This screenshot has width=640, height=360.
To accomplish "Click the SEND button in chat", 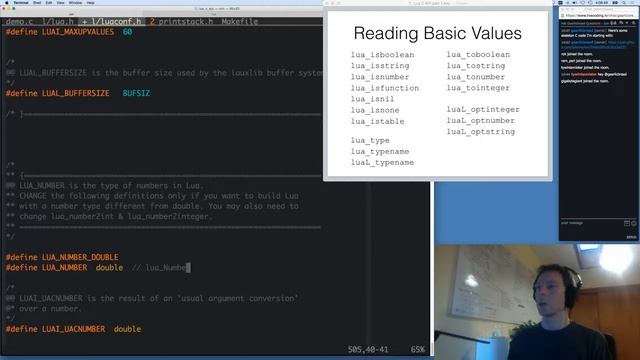I will pyautogui.click(x=631, y=237).
